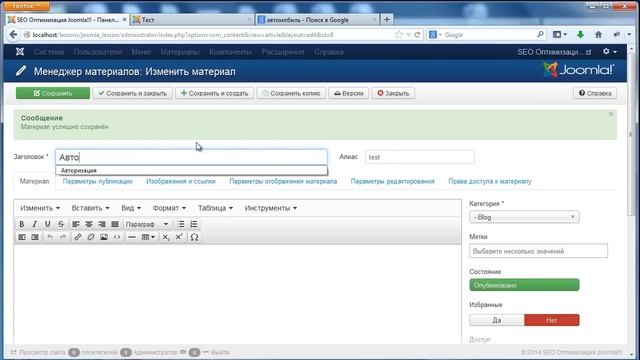Open the Изменить editor menu
640x360 pixels.
pyautogui.click(x=40, y=208)
